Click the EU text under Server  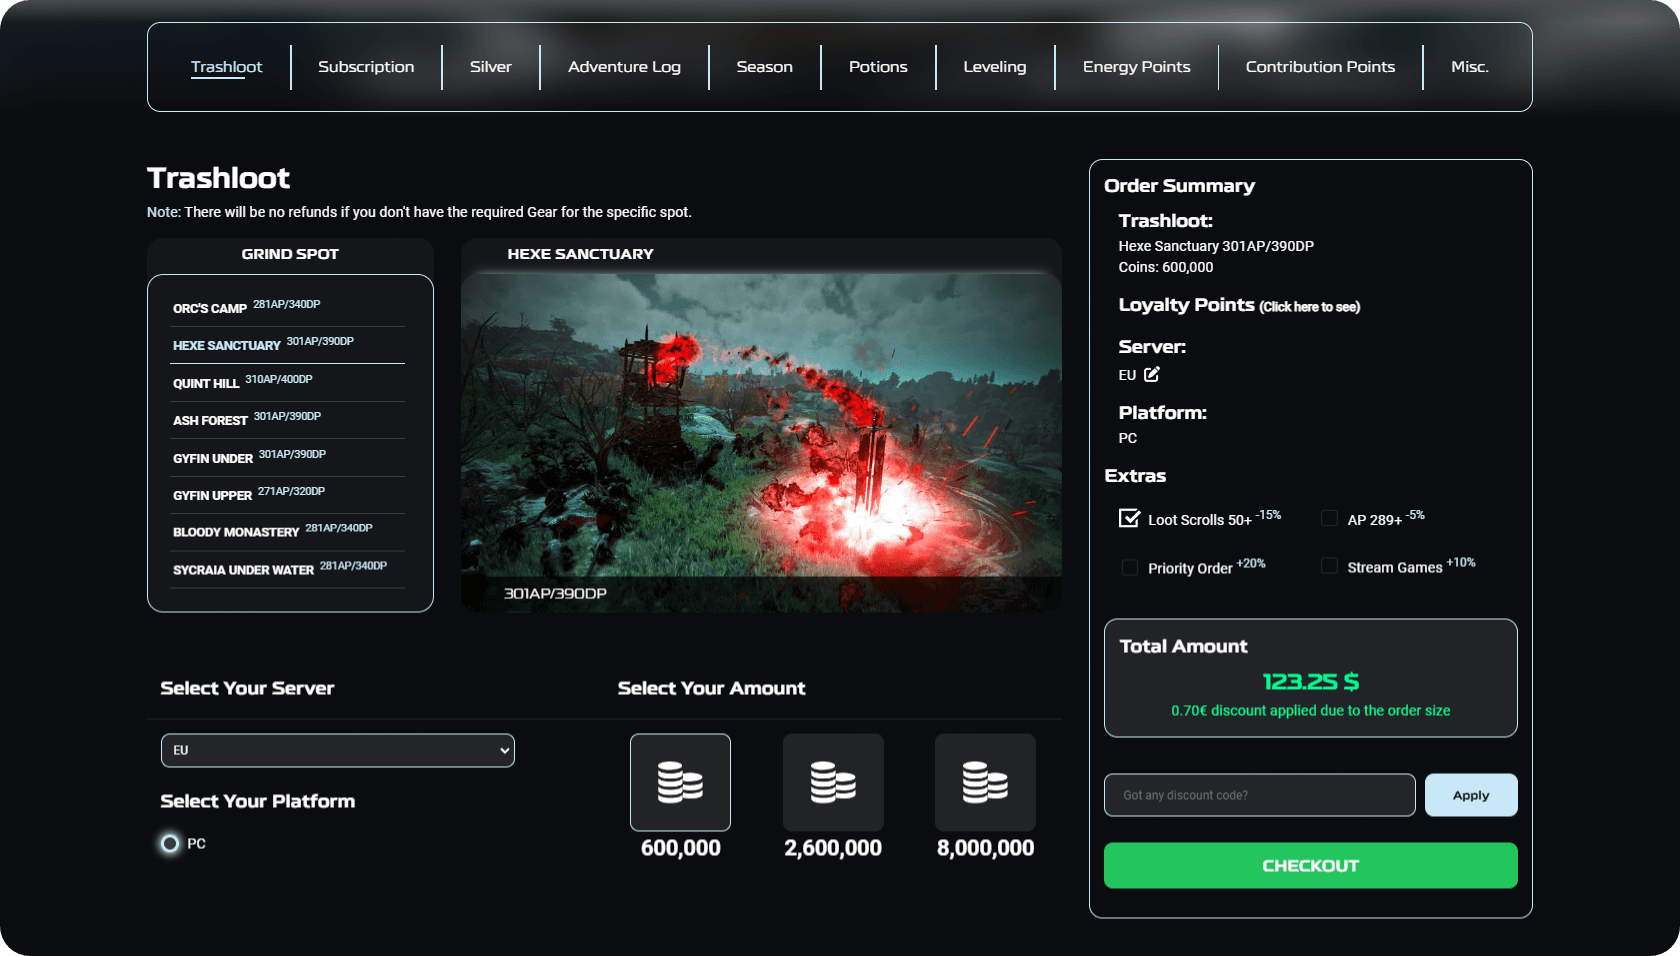(1127, 375)
